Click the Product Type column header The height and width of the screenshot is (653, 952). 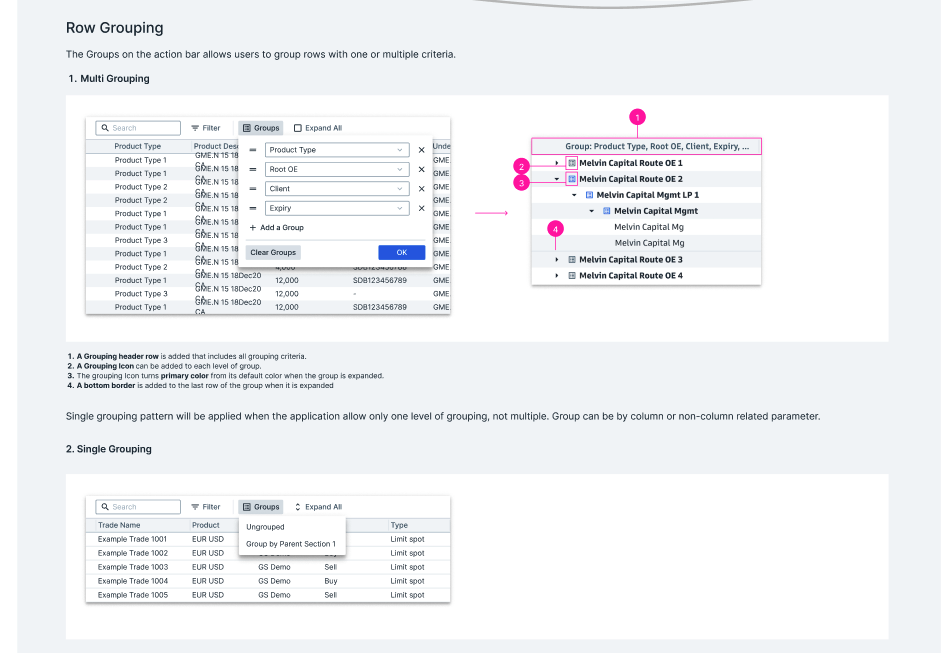tap(138, 146)
